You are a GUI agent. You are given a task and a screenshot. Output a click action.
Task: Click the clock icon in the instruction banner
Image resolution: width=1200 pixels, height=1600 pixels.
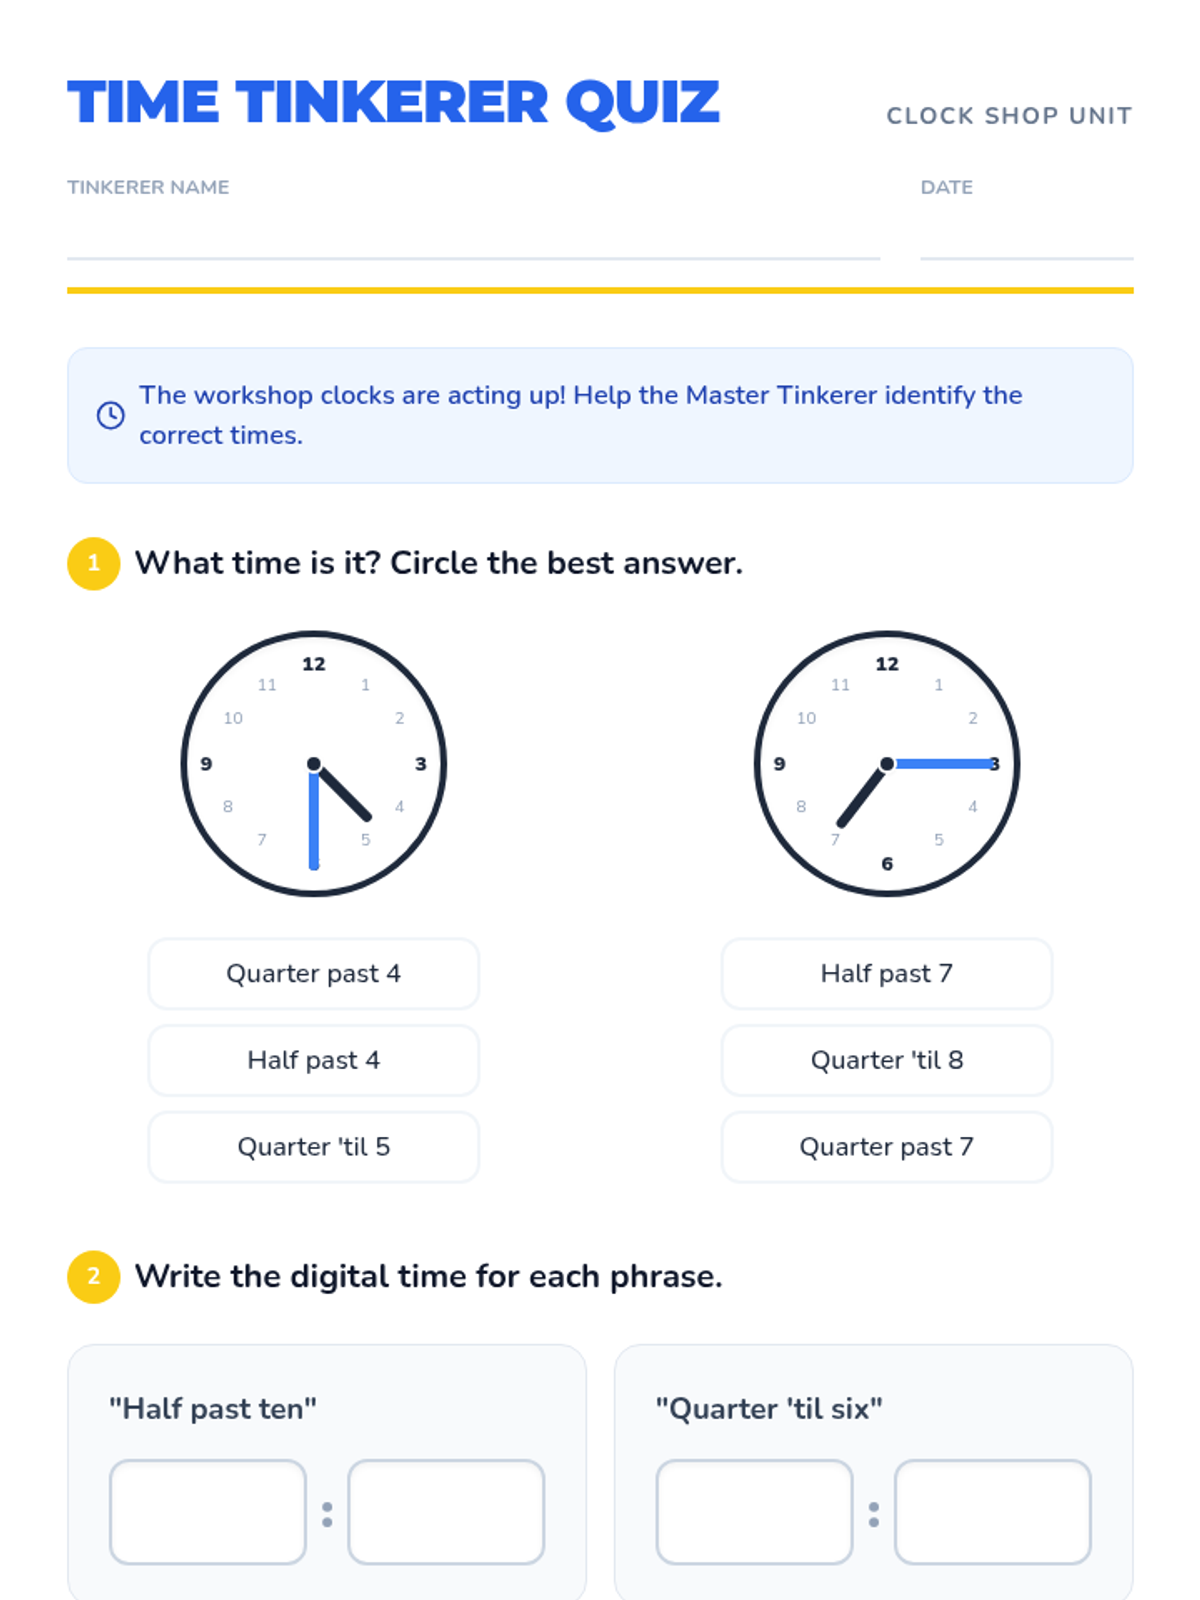pos(111,415)
